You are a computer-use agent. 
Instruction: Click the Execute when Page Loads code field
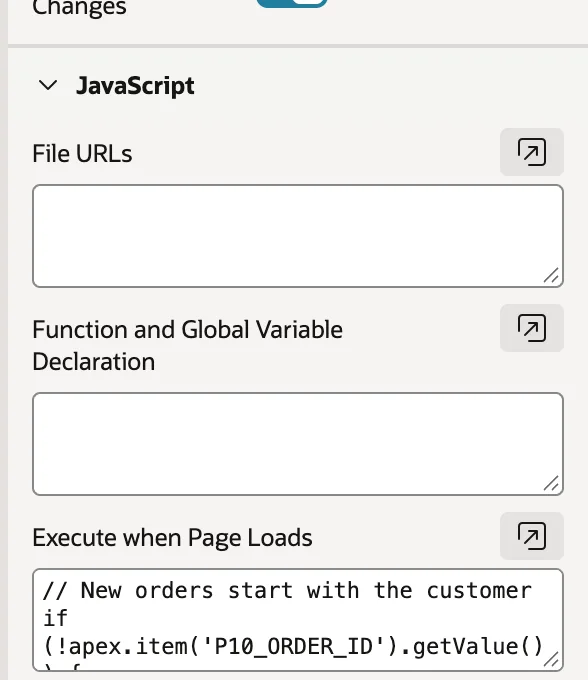click(x=298, y=620)
